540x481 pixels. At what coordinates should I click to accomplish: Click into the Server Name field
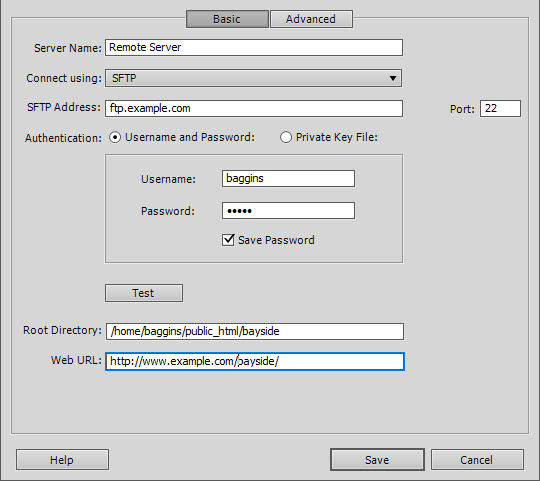pos(254,48)
